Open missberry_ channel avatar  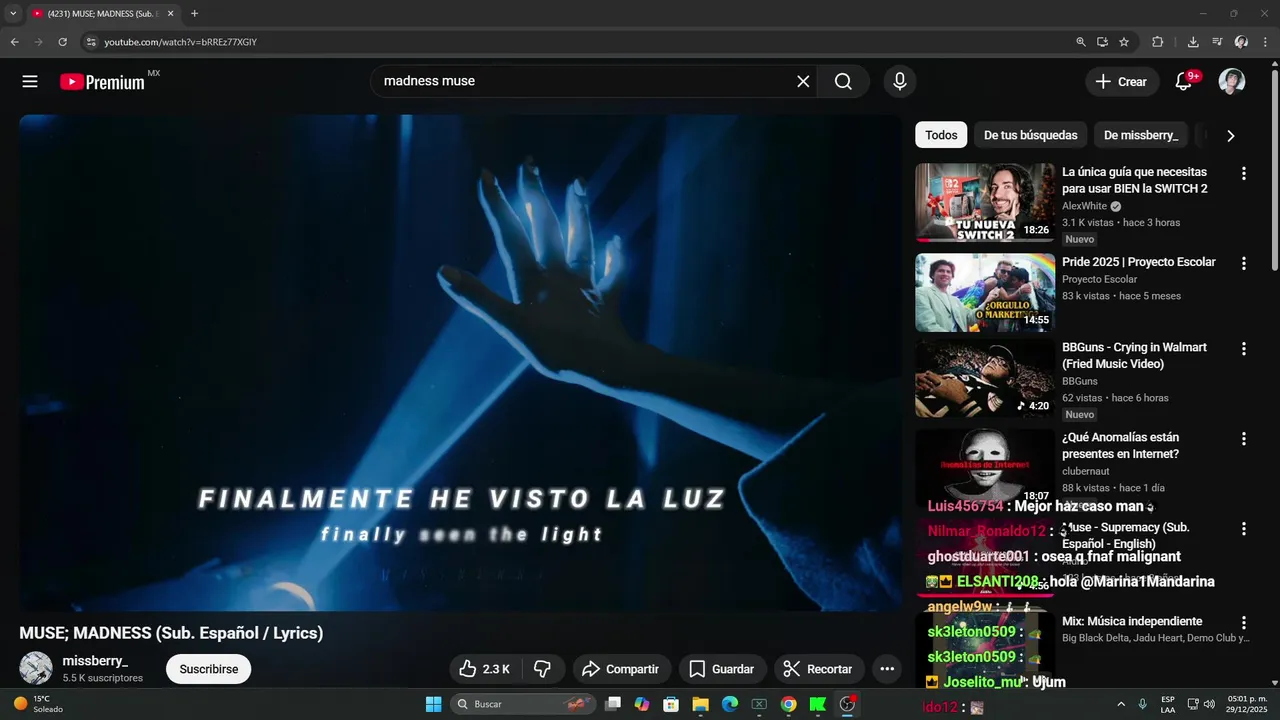(x=36, y=668)
